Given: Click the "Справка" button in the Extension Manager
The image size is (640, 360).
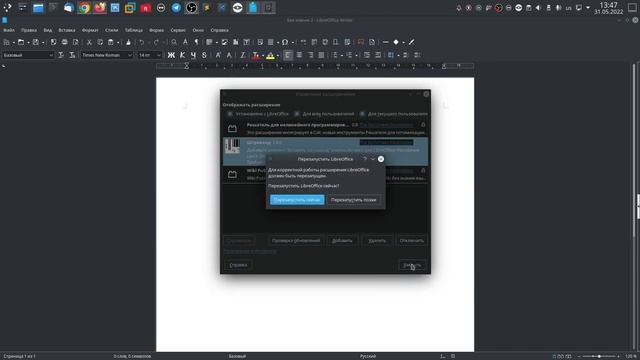Looking at the screenshot, I should (x=238, y=265).
